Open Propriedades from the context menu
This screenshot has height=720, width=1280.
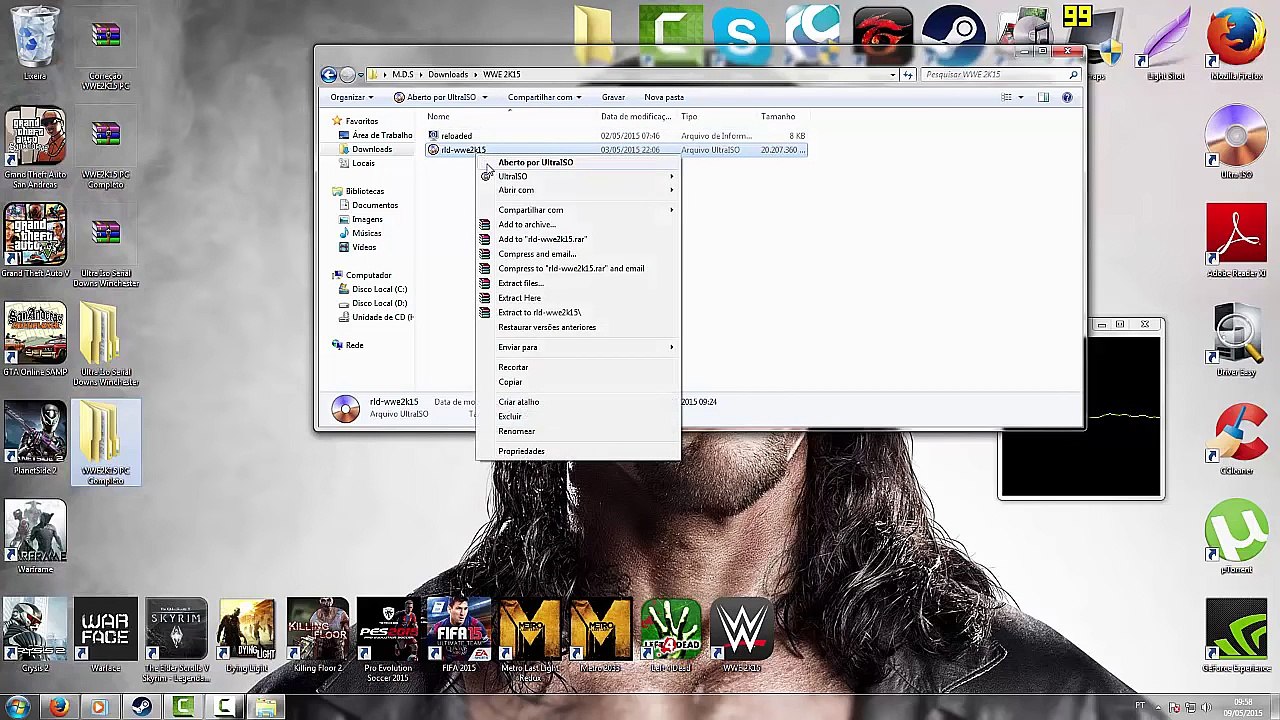pos(579,451)
